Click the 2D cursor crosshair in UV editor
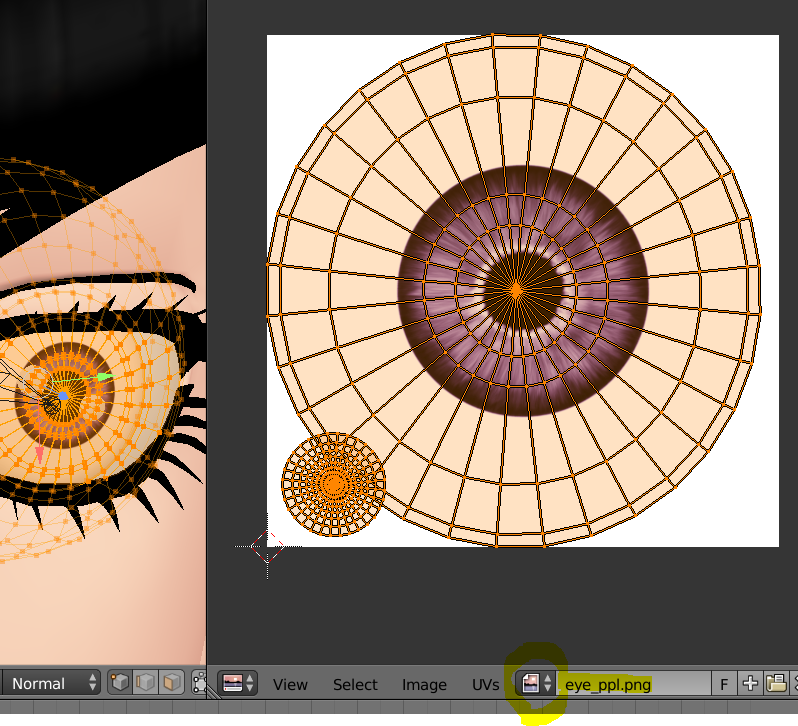Viewport: 798px width, 726px height. click(267, 546)
